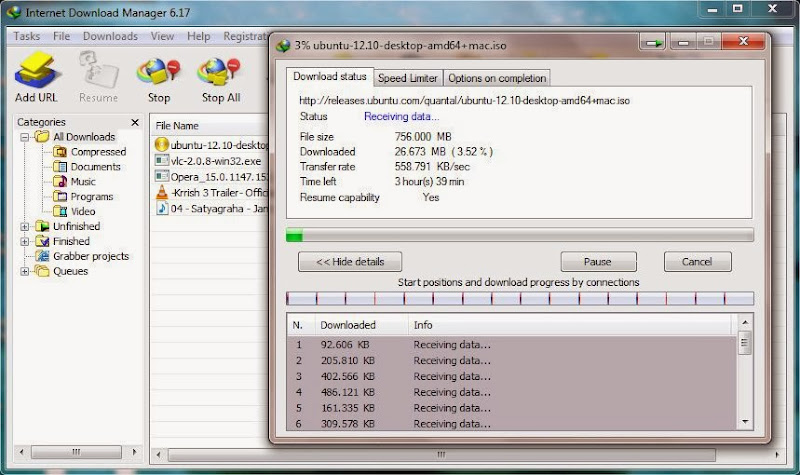
Task: Switch to the Speed Limiter tab
Action: (x=408, y=78)
